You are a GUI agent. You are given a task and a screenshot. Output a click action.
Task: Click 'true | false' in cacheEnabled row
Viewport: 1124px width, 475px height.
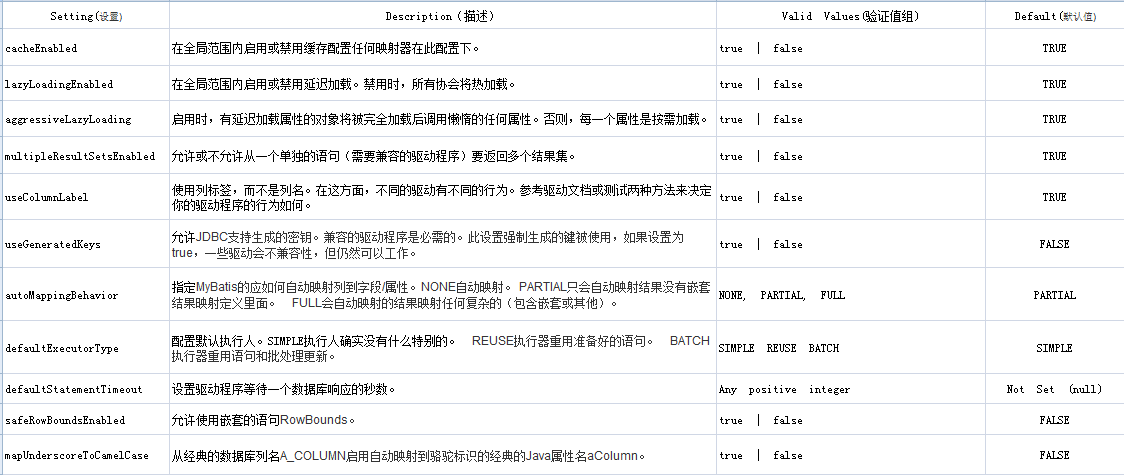[x=761, y=49]
